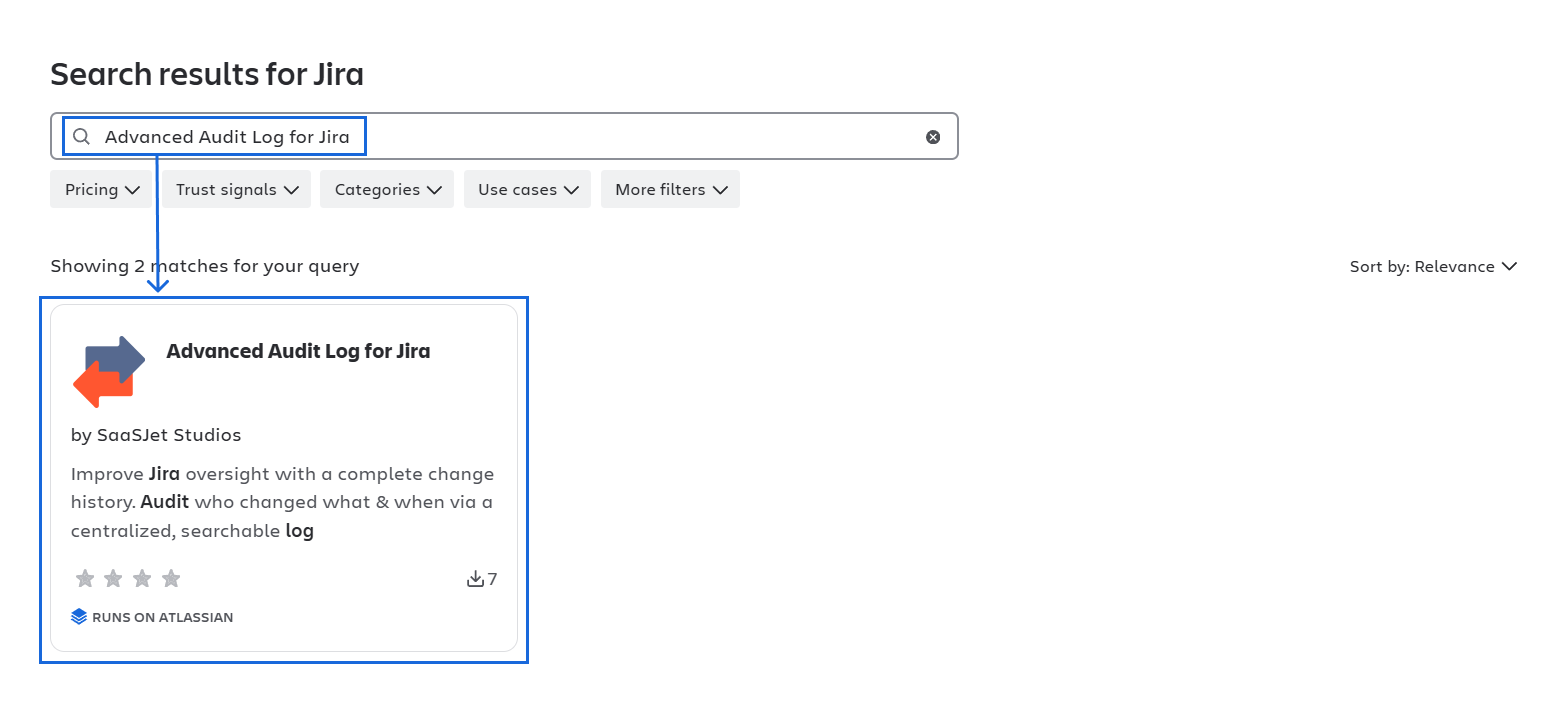Expand the Use cases filter
Screen dimensions: 1545x706
(x=527, y=189)
